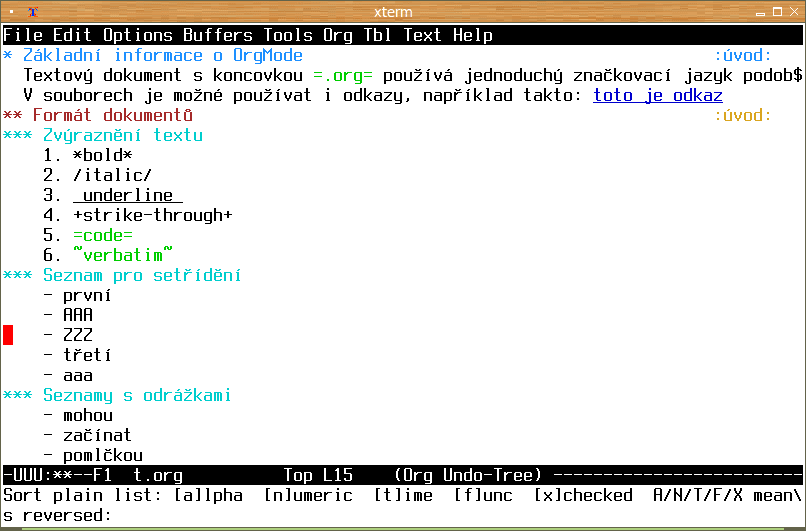The height and width of the screenshot is (531, 806).
Task: Click the xterm icon in title bar
Action: point(33,12)
